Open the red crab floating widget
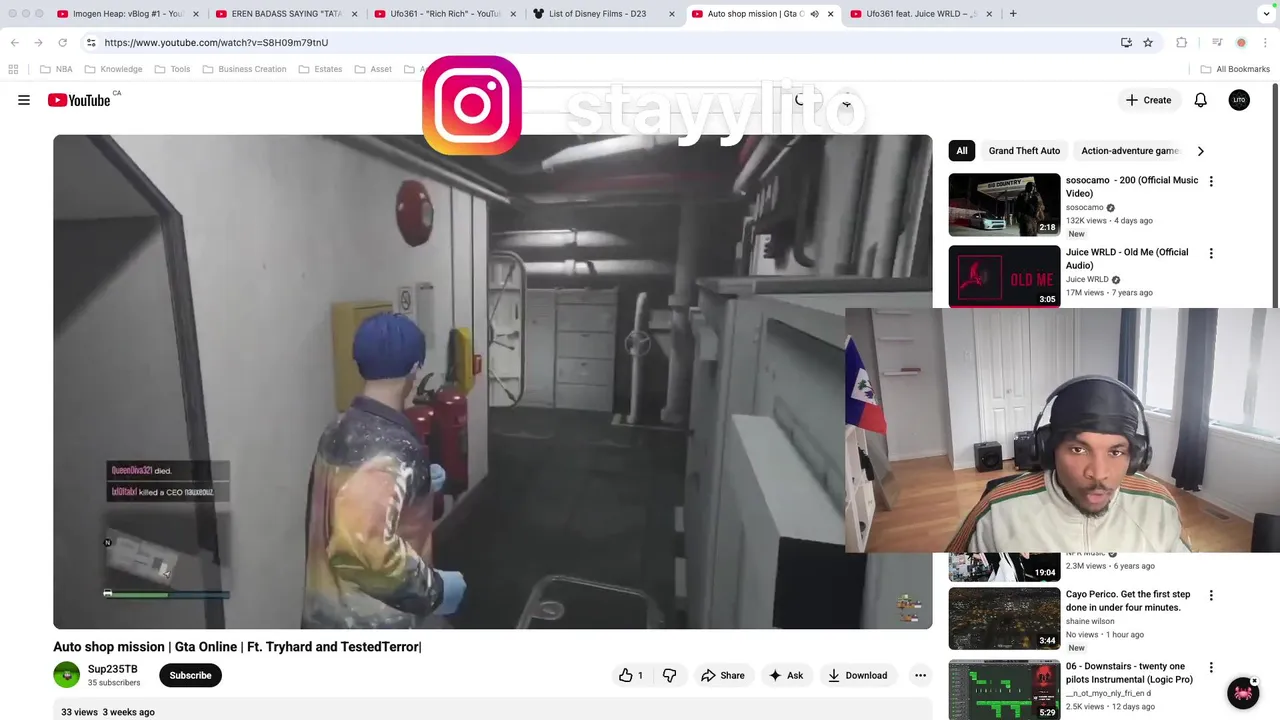Screen dimensions: 1280x720 tap(1243, 693)
